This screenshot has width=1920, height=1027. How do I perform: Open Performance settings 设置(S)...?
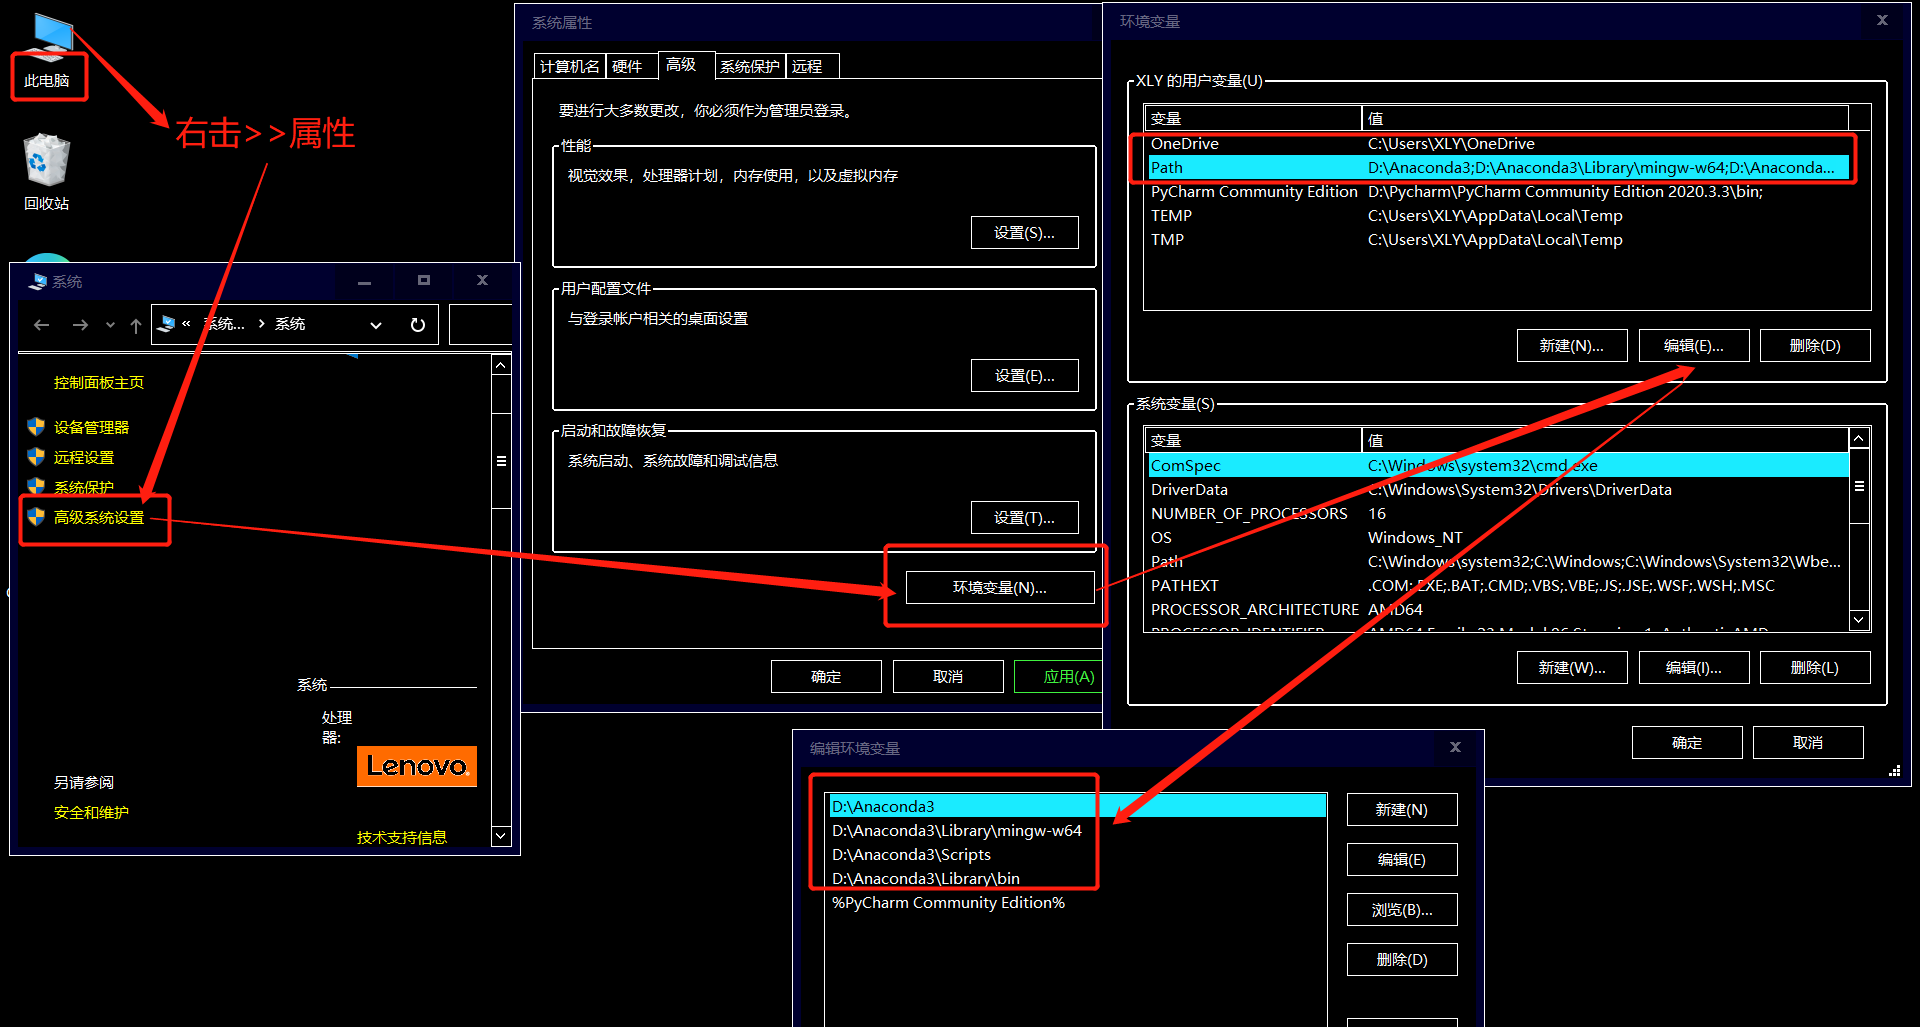pyautogui.click(x=1025, y=233)
